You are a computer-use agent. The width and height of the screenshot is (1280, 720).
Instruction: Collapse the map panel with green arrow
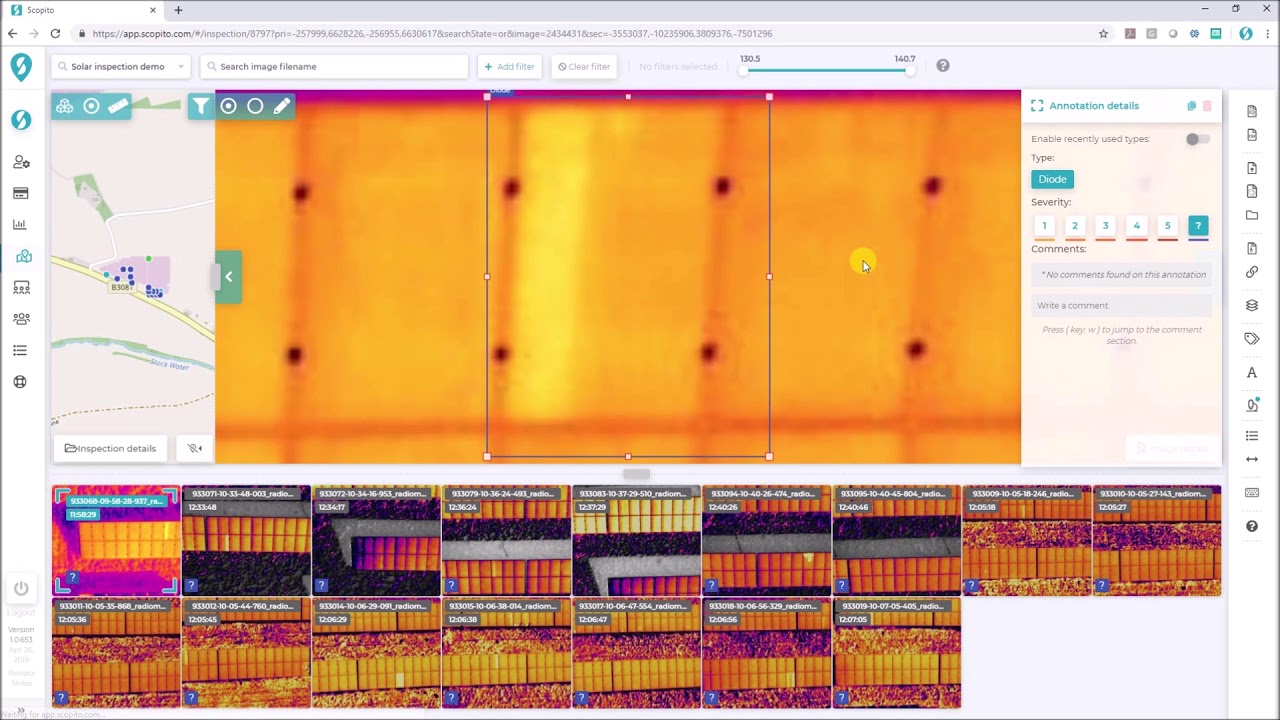[228, 277]
